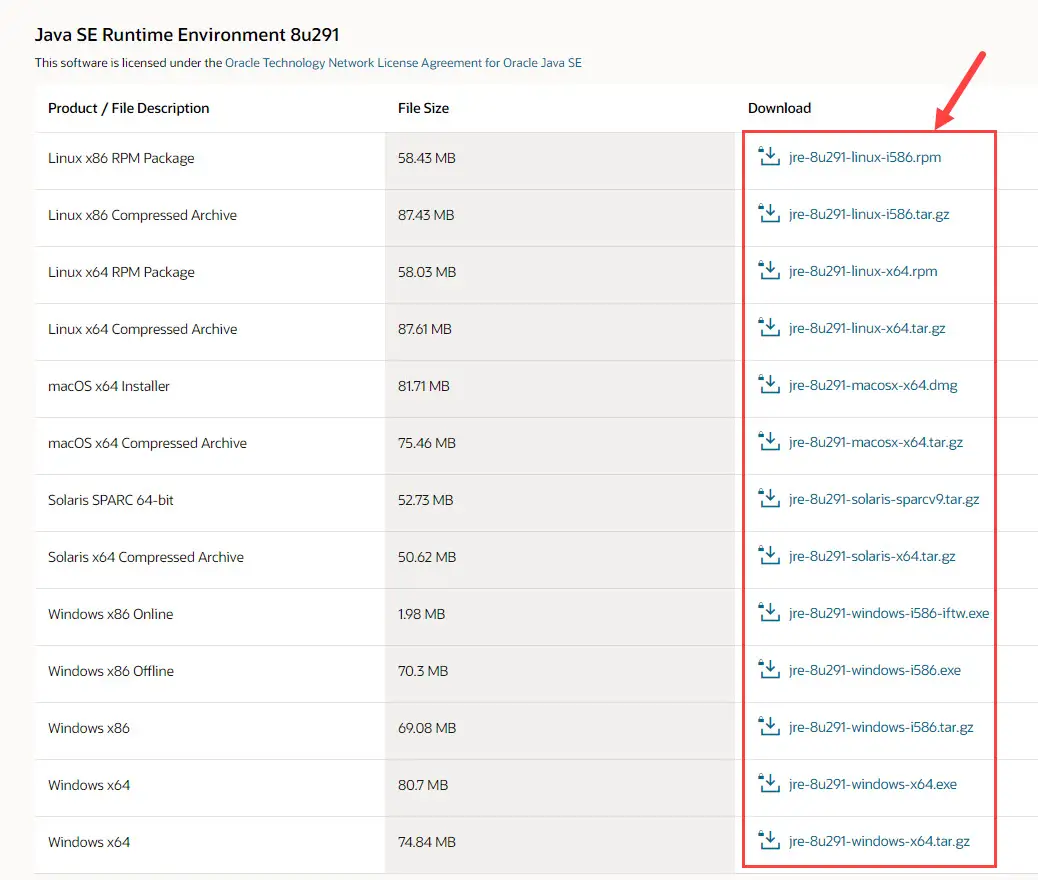This screenshot has height=880, width=1038.
Task: Click download icon beside jre-8u291-linux-i586.tar.gz
Action: pos(768,213)
